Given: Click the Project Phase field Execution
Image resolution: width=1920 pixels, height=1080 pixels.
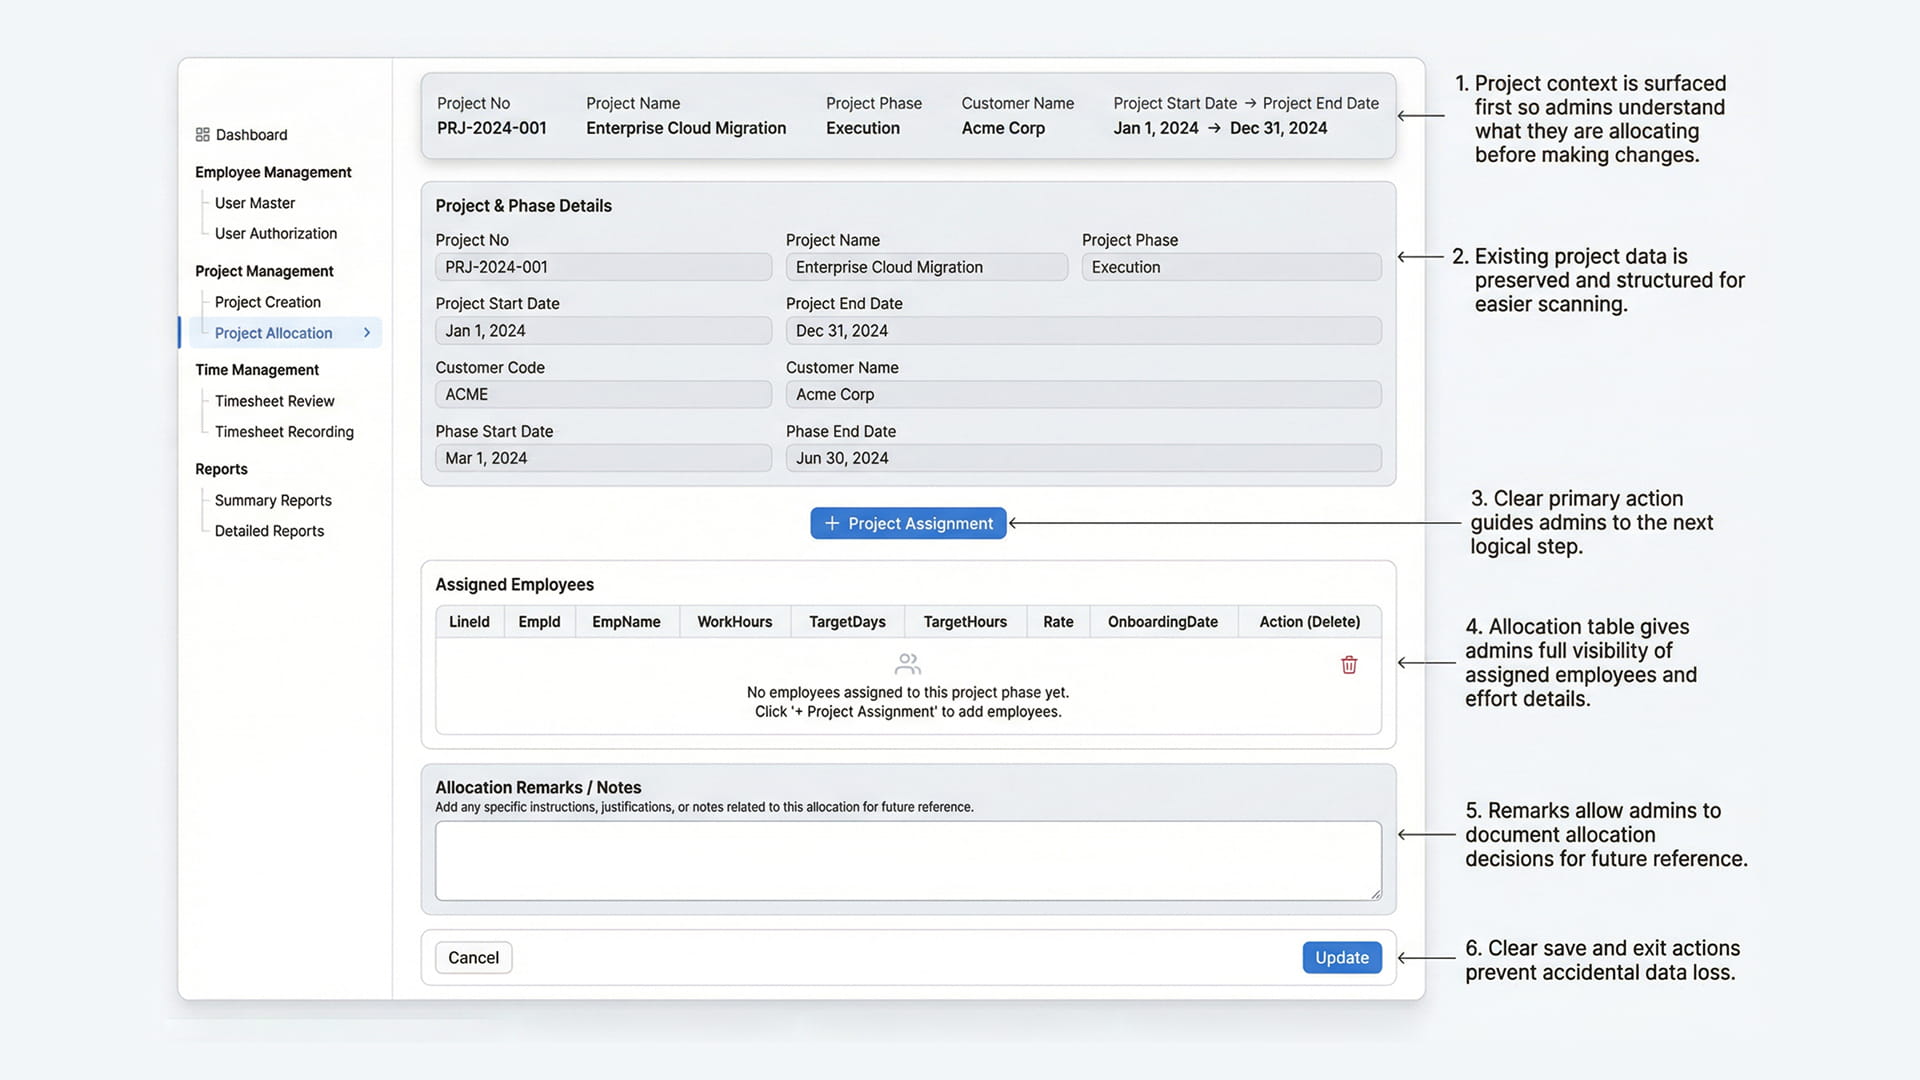Looking at the screenshot, I should (1231, 267).
